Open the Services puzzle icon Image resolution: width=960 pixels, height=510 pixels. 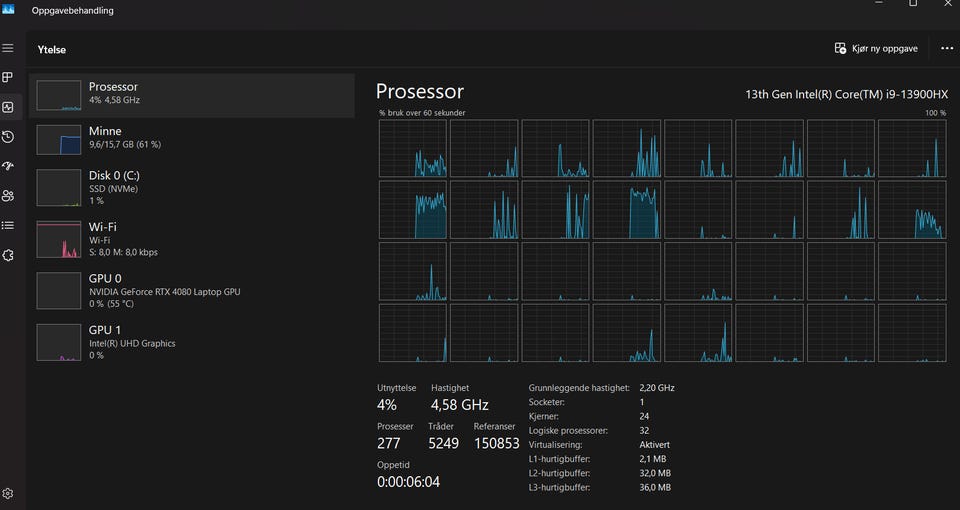pyautogui.click(x=8, y=255)
